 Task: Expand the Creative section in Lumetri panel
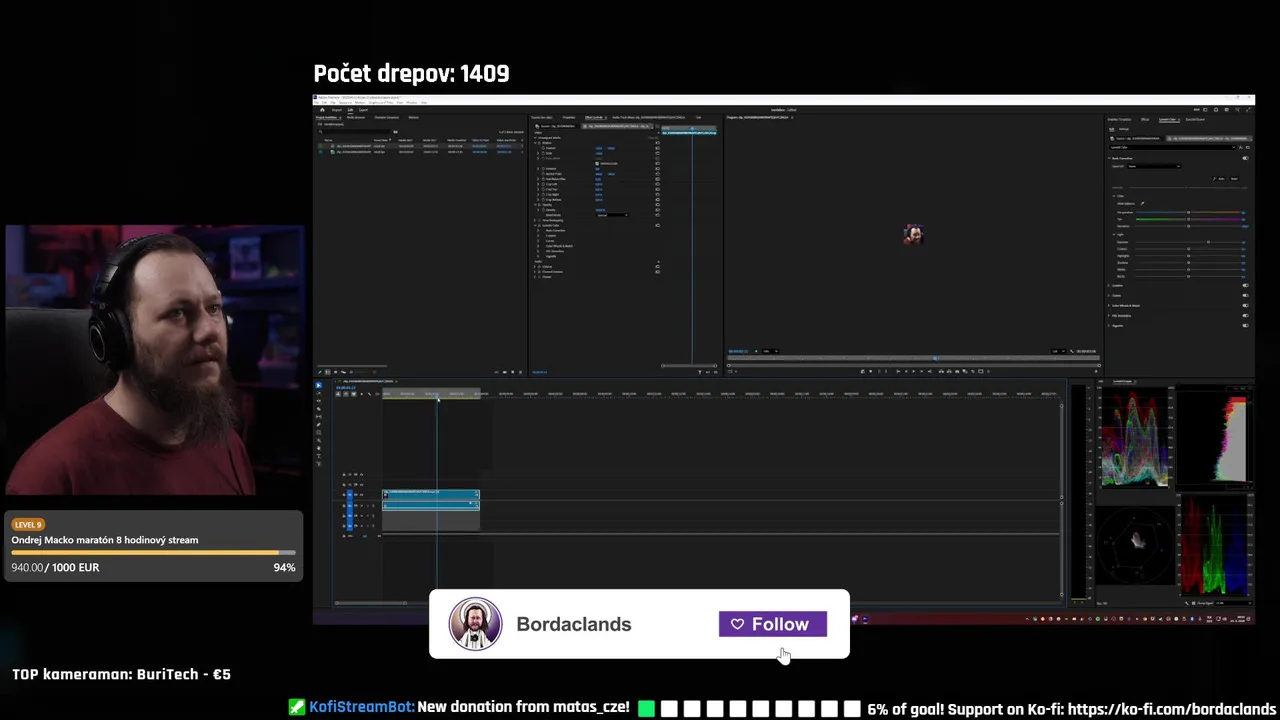[1108, 285]
